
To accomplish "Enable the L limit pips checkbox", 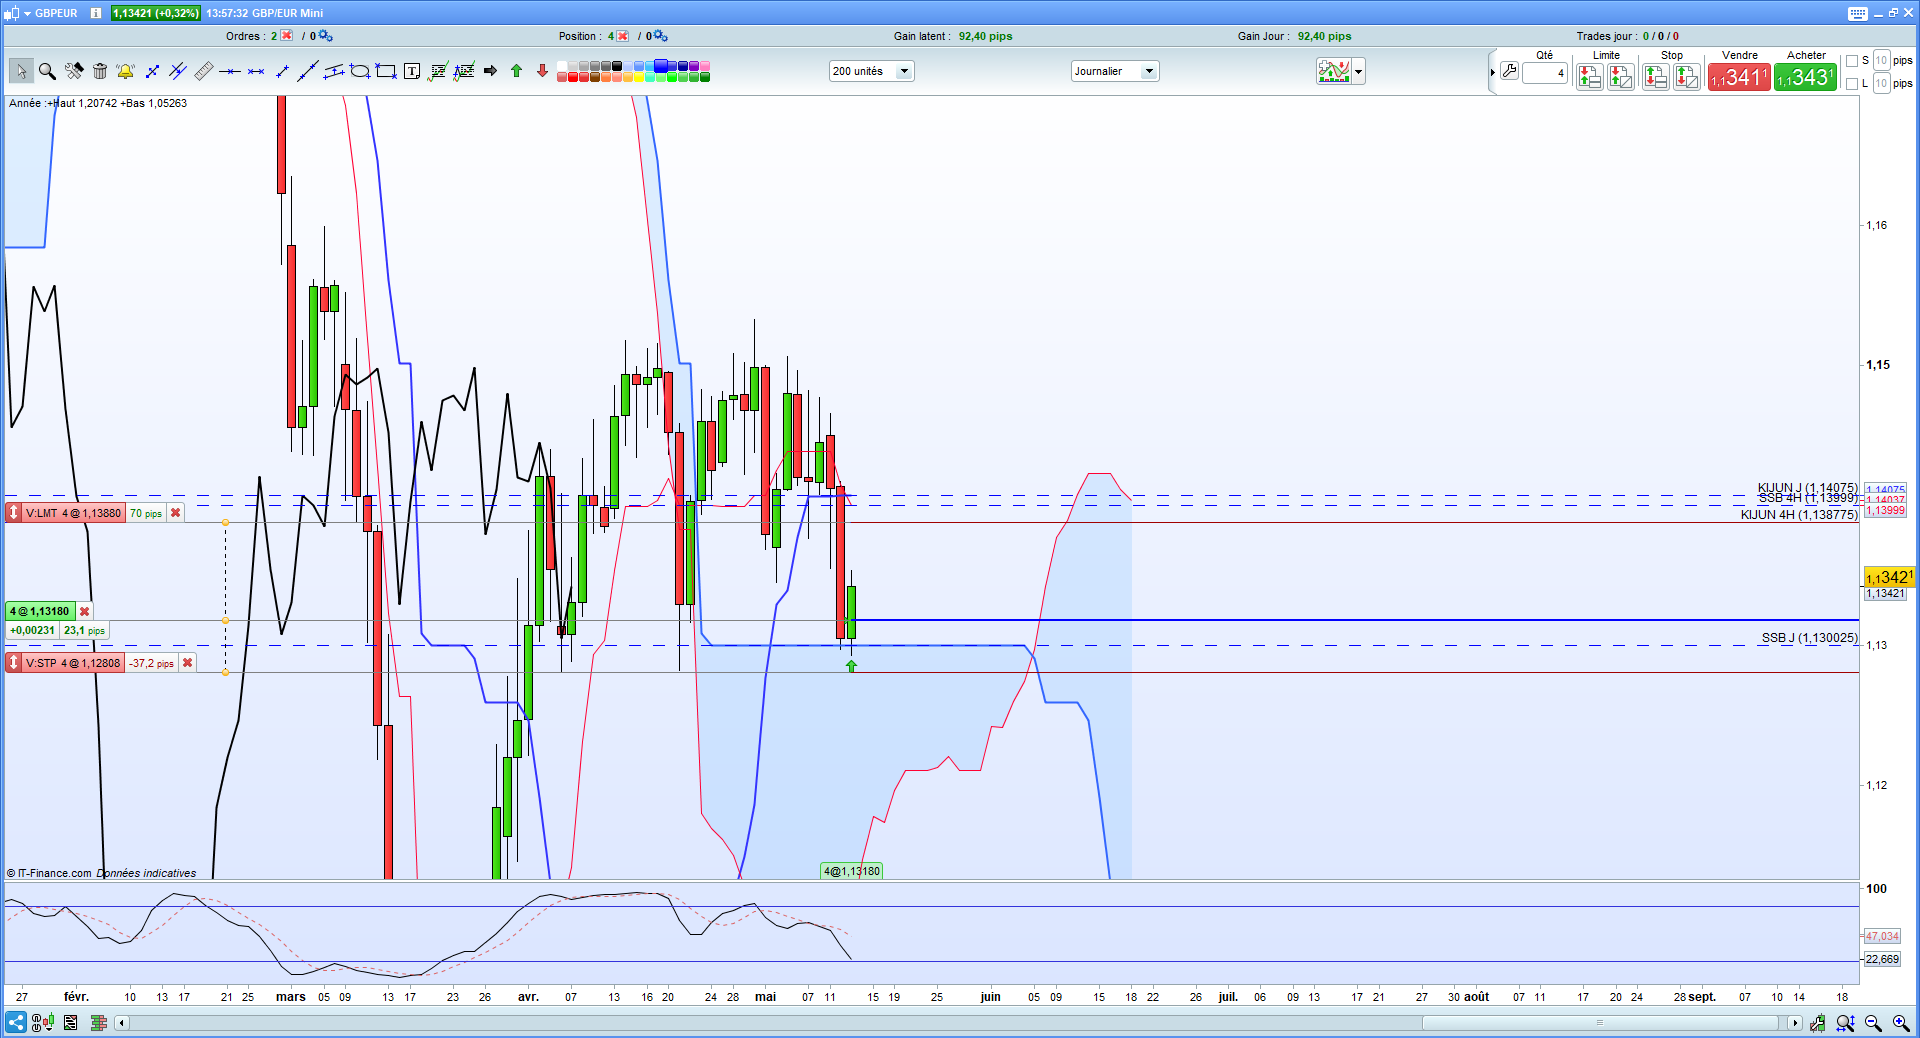I will coord(1852,84).
